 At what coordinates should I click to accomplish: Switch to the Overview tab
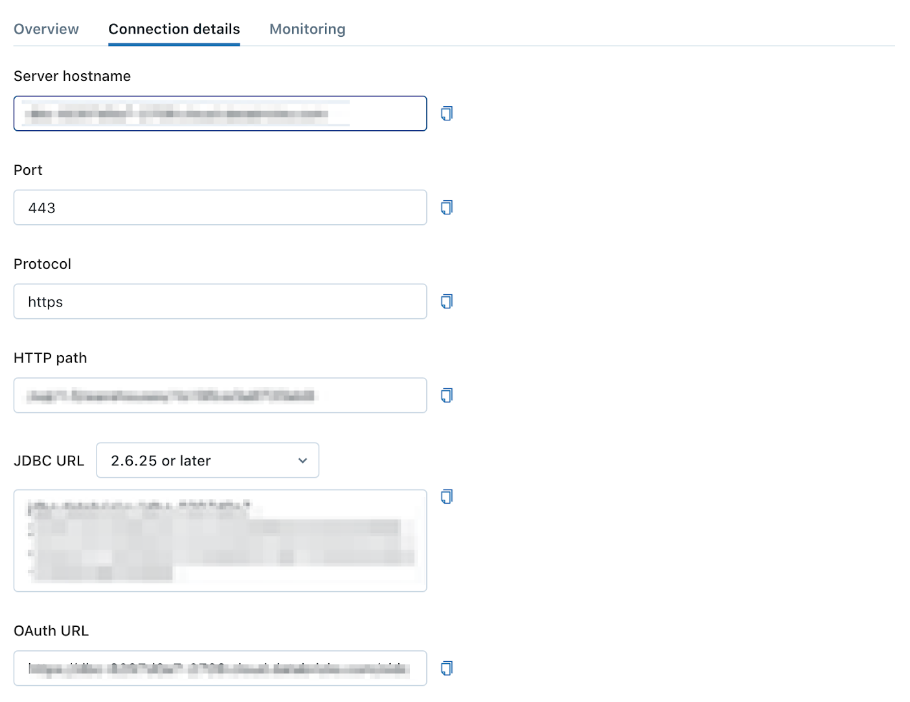point(46,29)
